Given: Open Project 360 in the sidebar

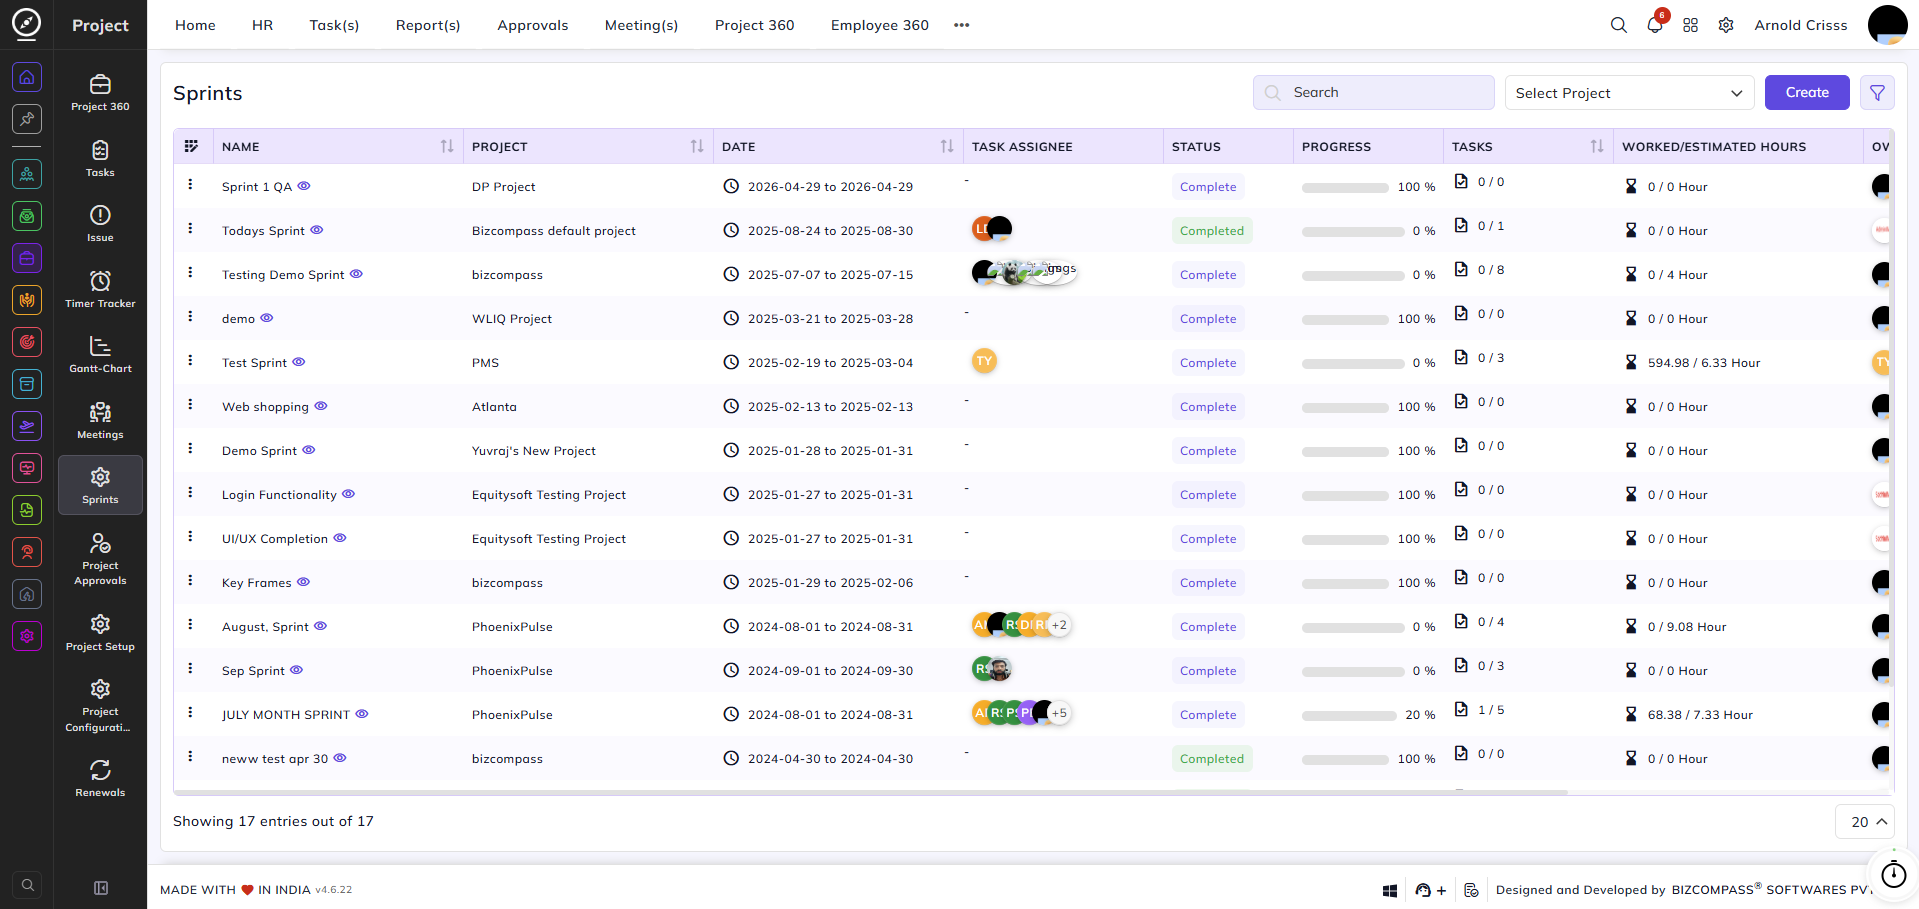Looking at the screenshot, I should pos(100,92).
